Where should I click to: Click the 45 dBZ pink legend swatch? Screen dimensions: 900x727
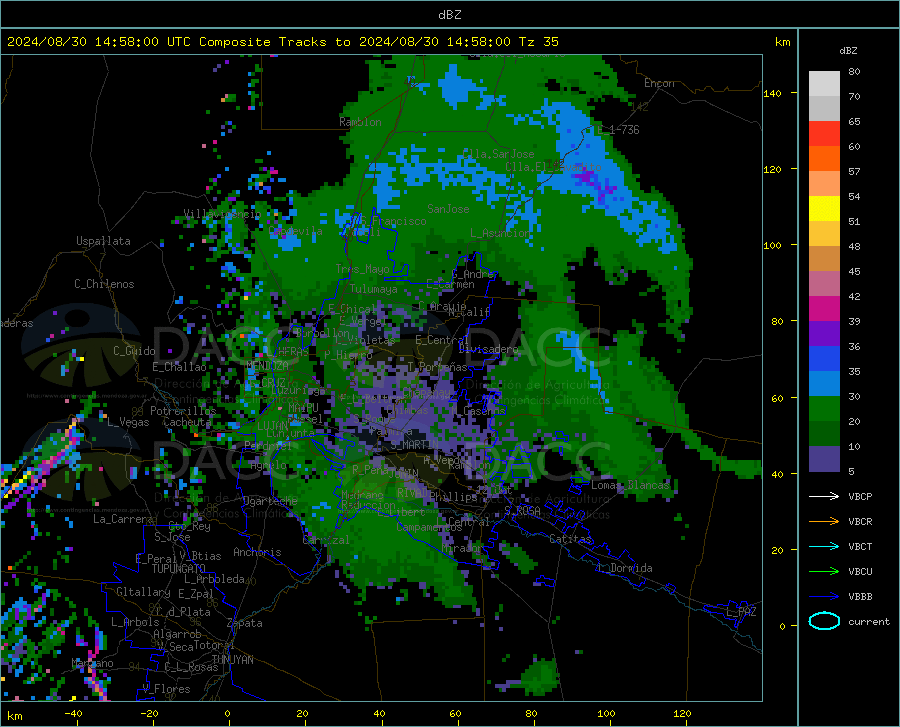[x=824, y=284]
